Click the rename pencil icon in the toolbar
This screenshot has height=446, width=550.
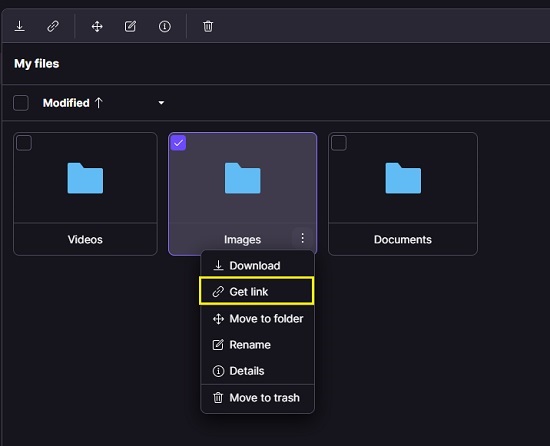tap(130, 26)
